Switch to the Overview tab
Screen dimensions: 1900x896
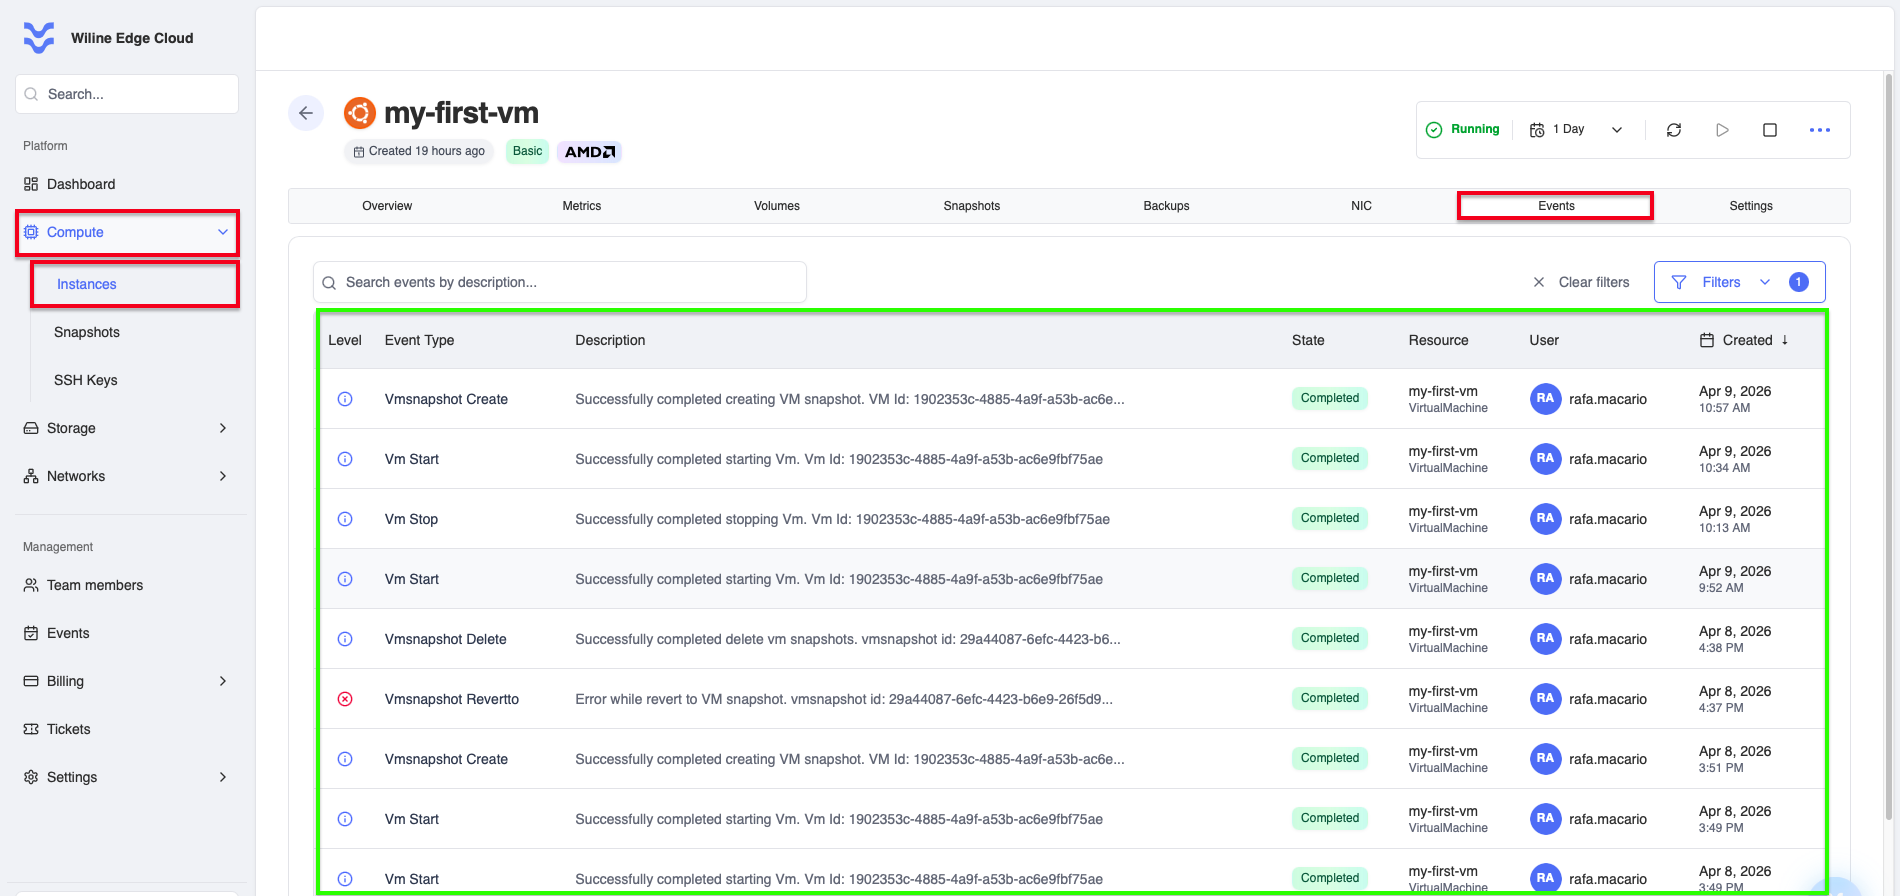click(387, 206)
